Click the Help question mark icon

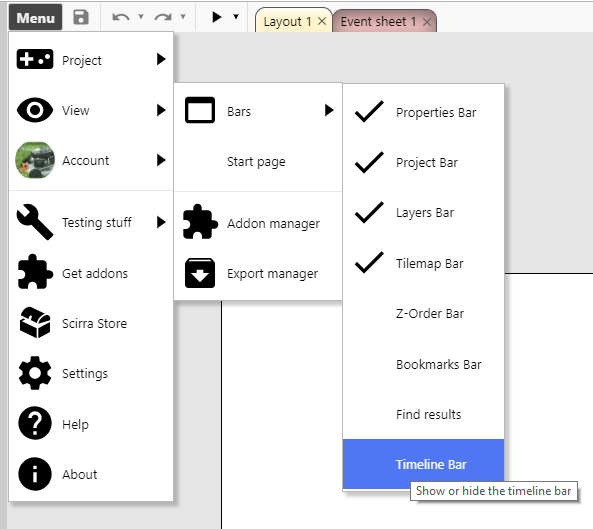tap(35, 424)
